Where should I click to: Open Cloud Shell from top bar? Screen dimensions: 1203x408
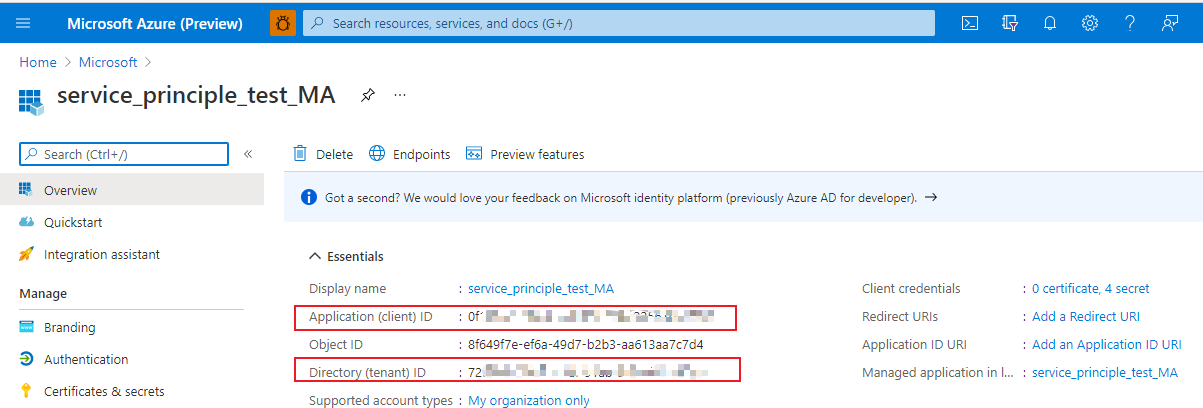[969, 23]
